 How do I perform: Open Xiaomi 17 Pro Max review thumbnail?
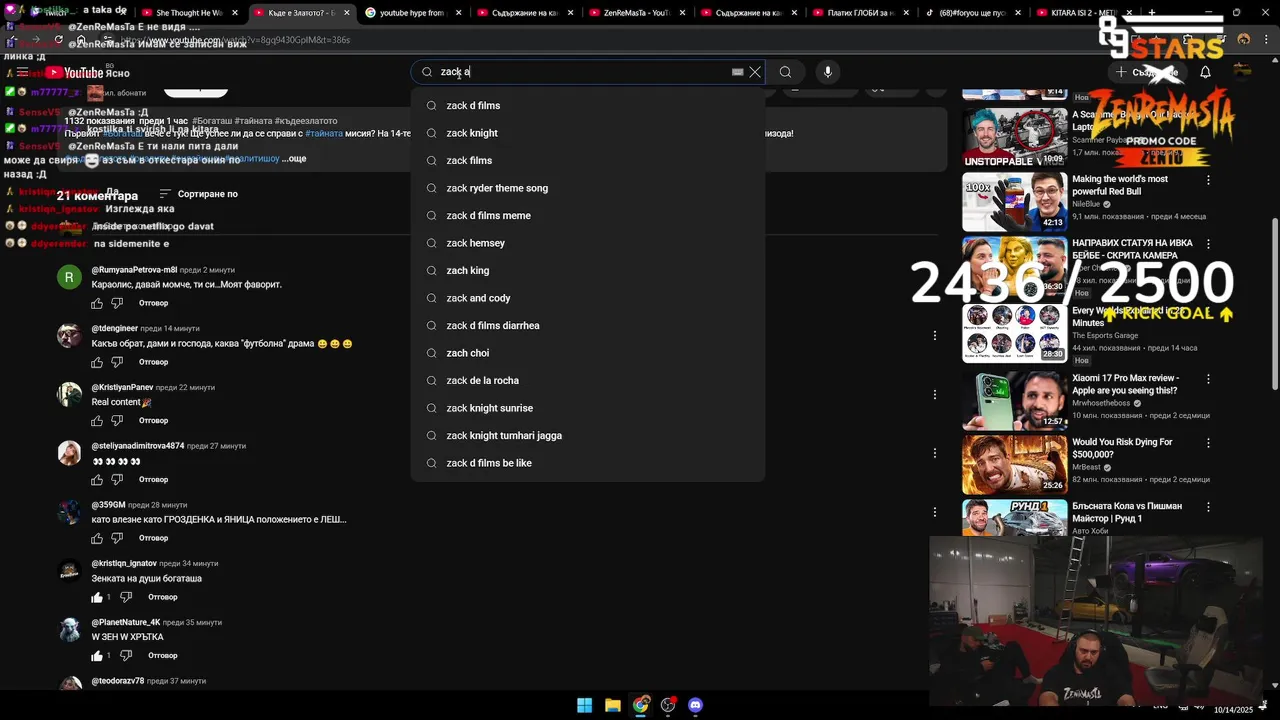pyautogui.click(x=1015, y=400)
